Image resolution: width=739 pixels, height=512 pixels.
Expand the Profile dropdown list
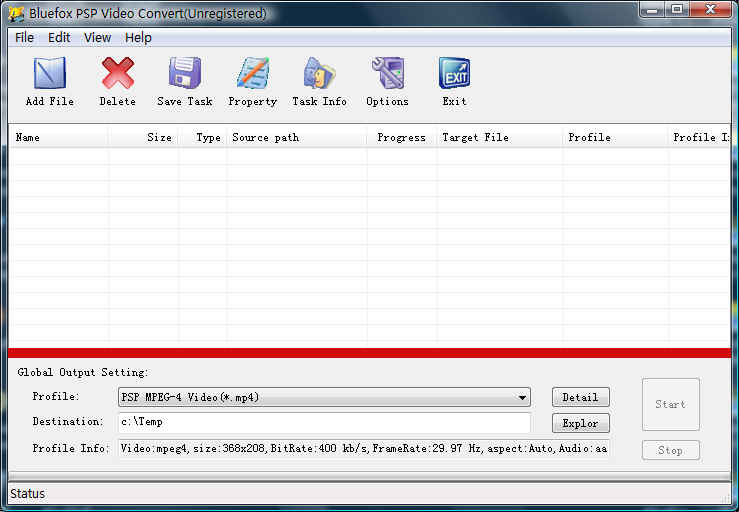pos(522,397)
